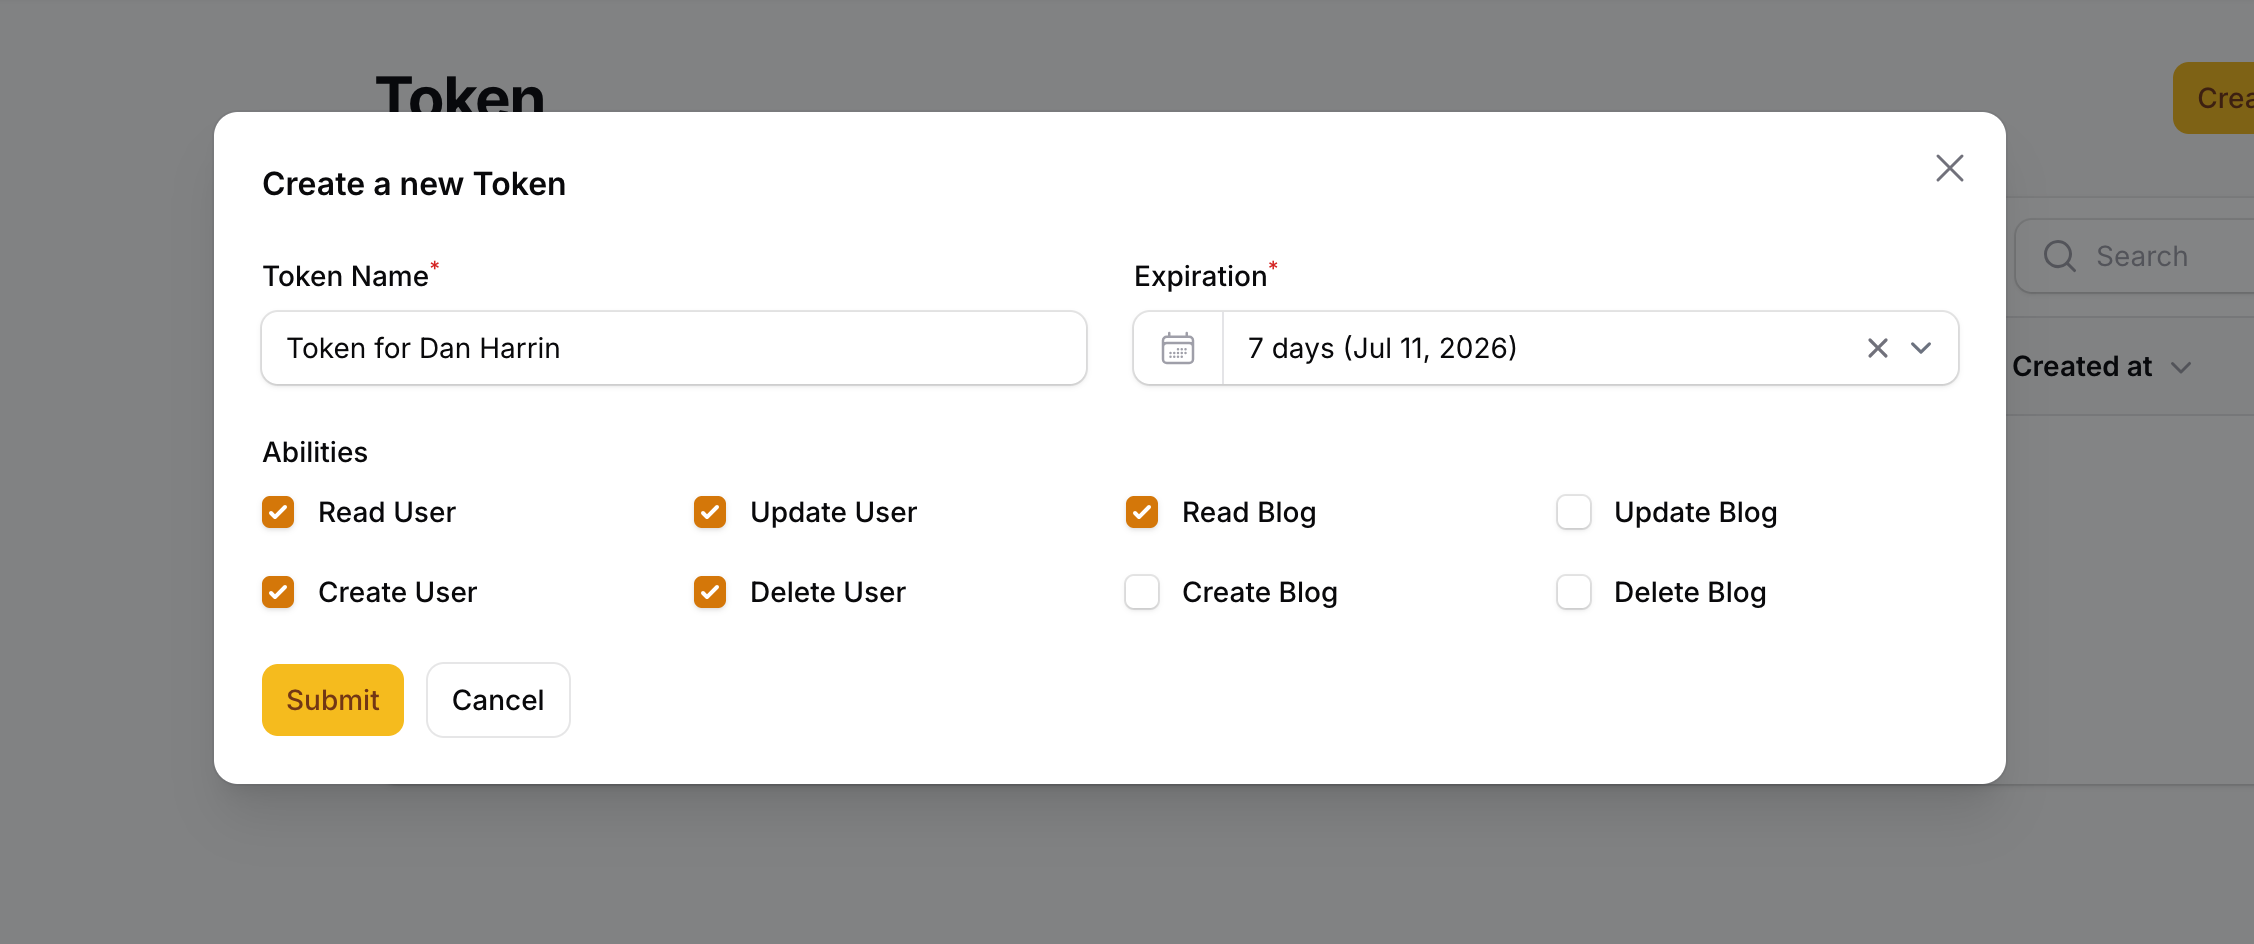Uncheck the Read User ability

coord(278,512)
